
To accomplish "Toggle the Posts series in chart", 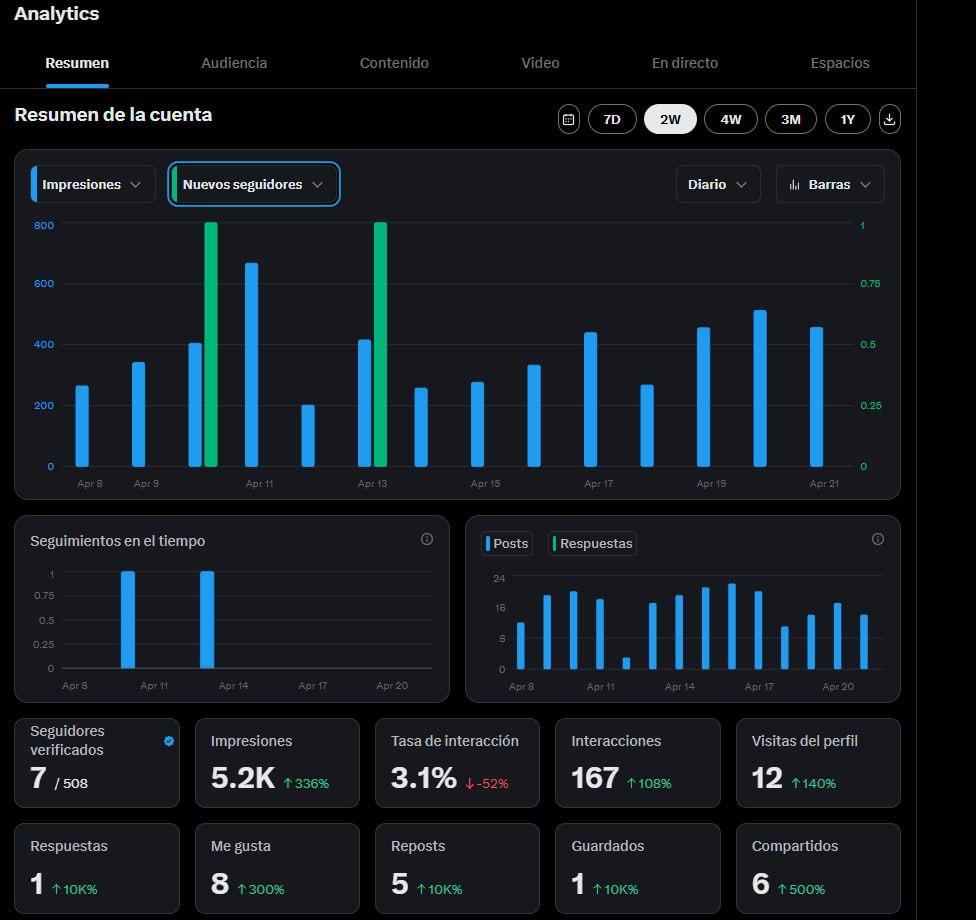I will (x=507, y=543).
